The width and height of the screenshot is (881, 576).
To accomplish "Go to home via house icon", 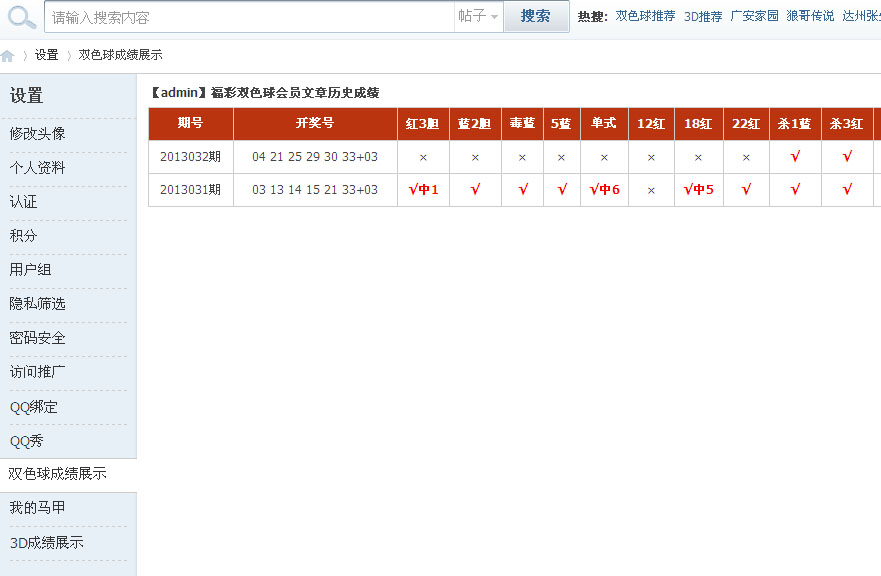I will 7,56.
